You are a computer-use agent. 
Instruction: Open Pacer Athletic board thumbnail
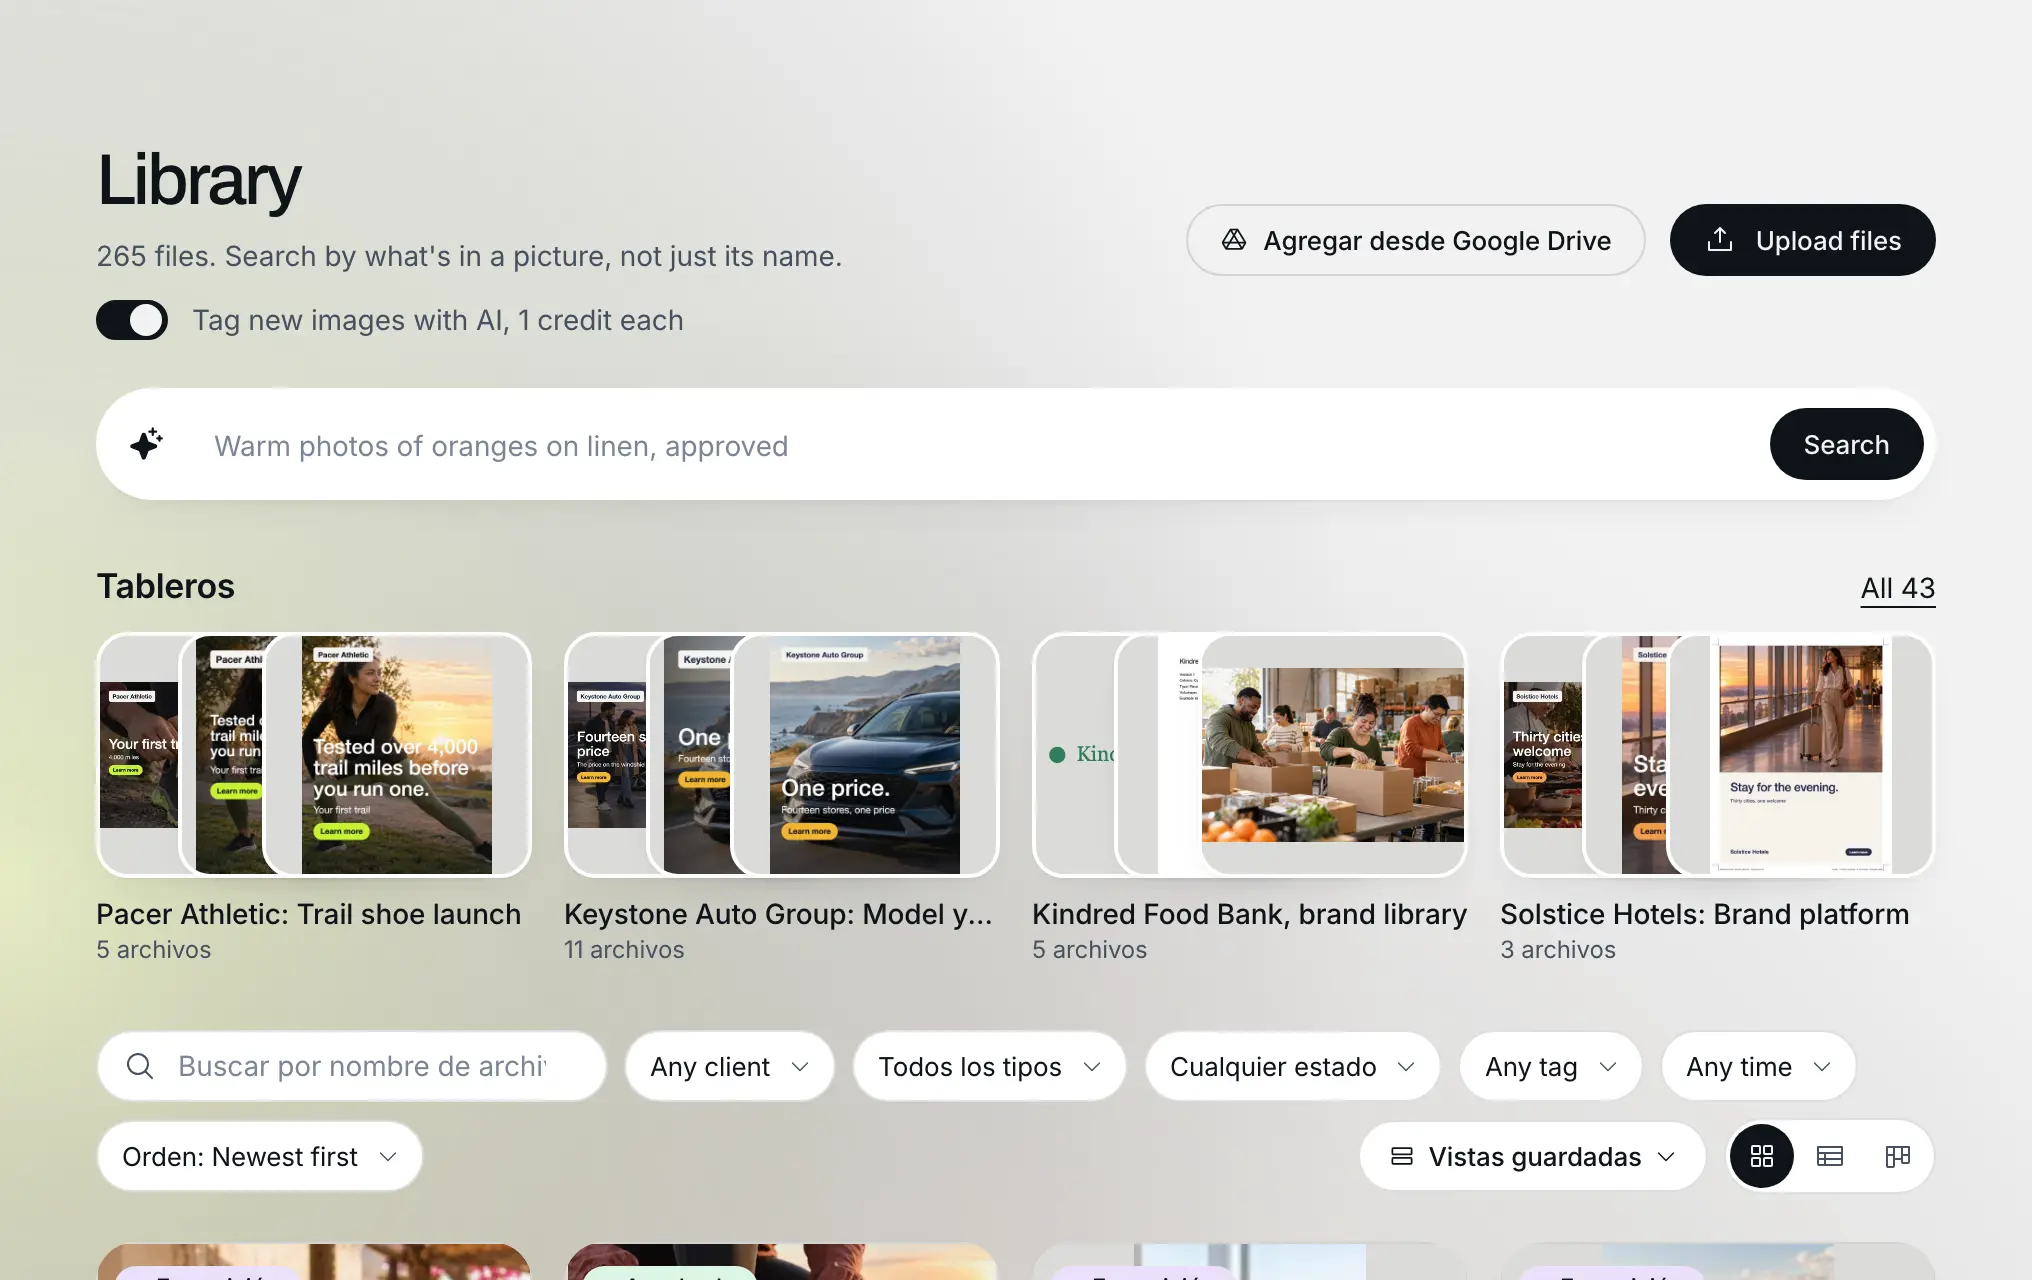314,755
